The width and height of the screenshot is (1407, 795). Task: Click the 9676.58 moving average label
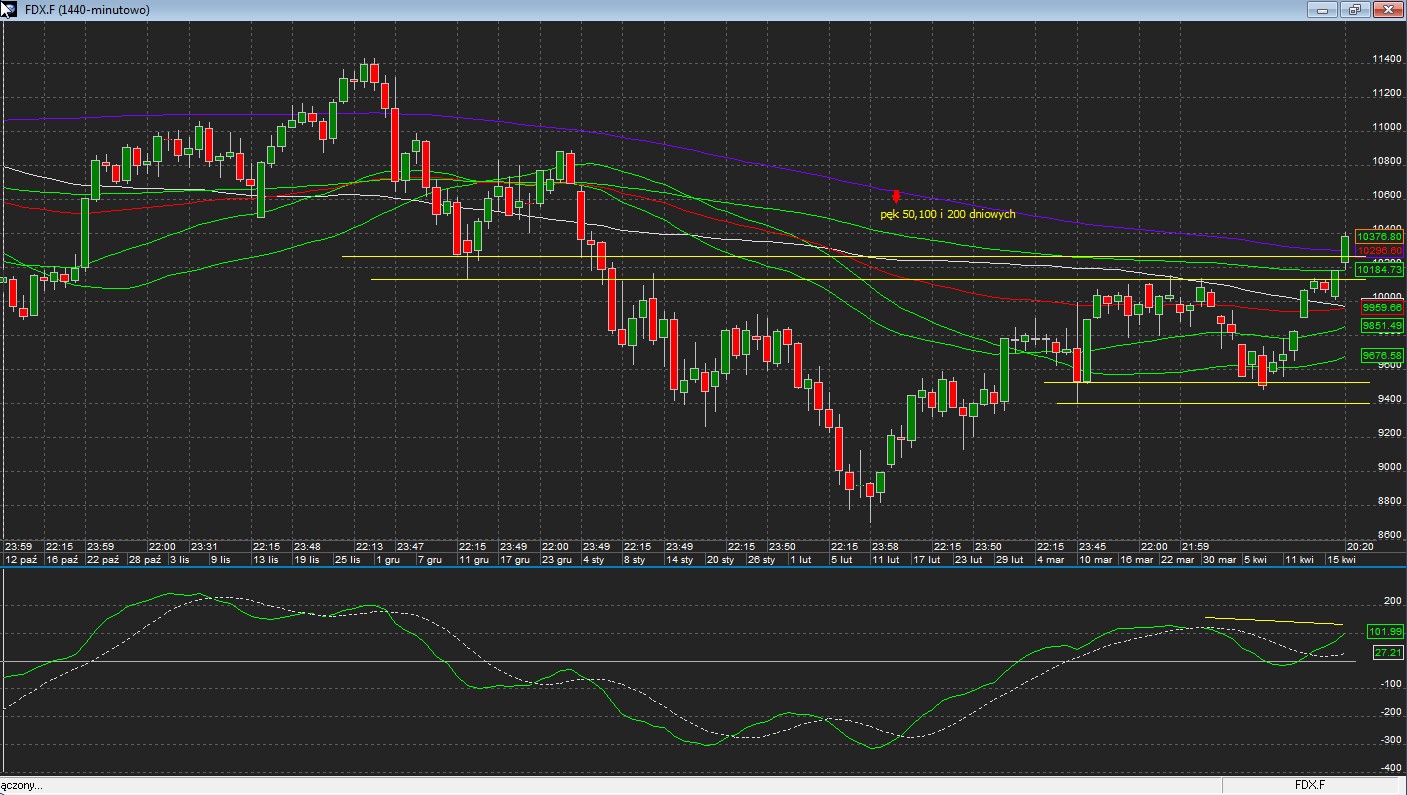coord(1381,355)
